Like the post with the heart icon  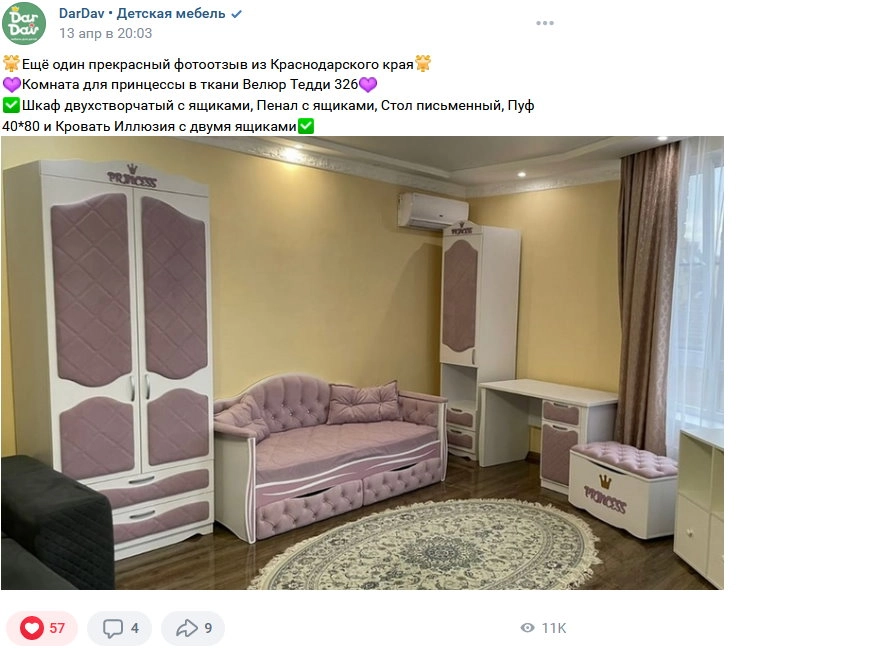(32, 628)
